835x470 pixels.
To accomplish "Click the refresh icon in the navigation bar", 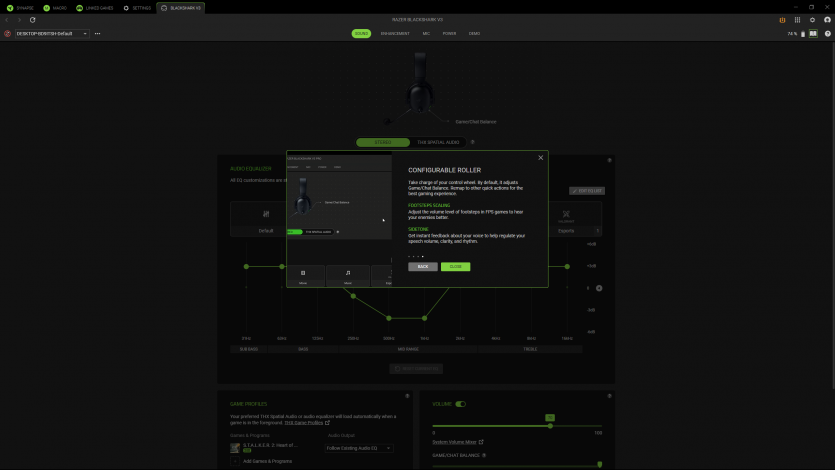I will (x=33, y=20).
